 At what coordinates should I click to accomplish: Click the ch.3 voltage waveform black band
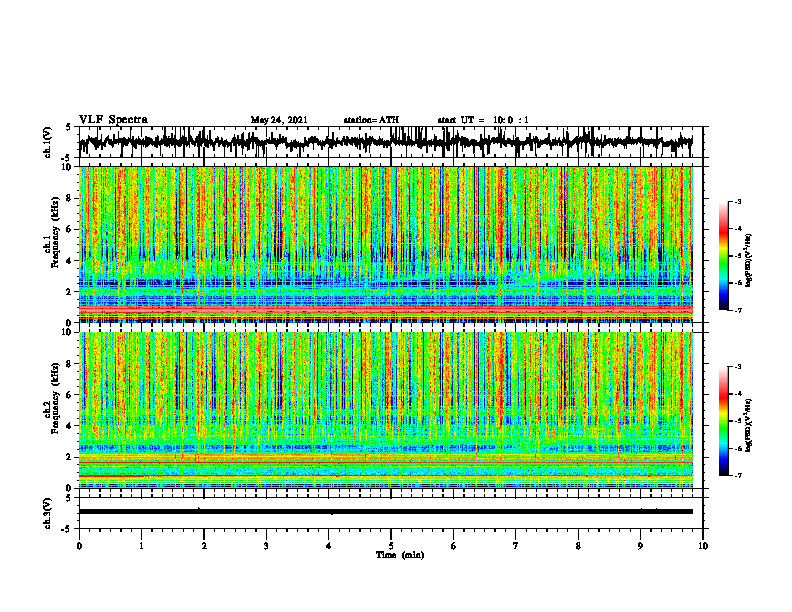coord(386,512)
